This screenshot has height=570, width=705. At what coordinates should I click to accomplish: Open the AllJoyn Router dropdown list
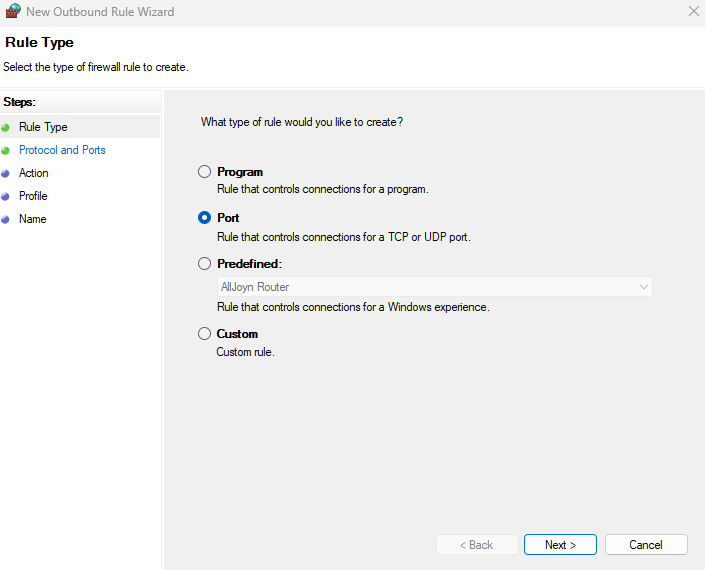point(434,287)
